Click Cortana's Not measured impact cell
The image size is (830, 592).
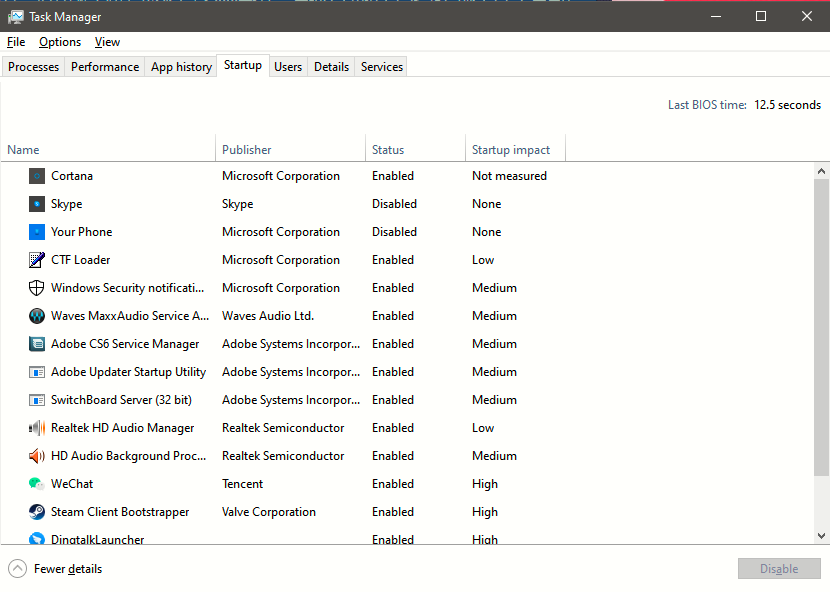click(x=509, y=176)
